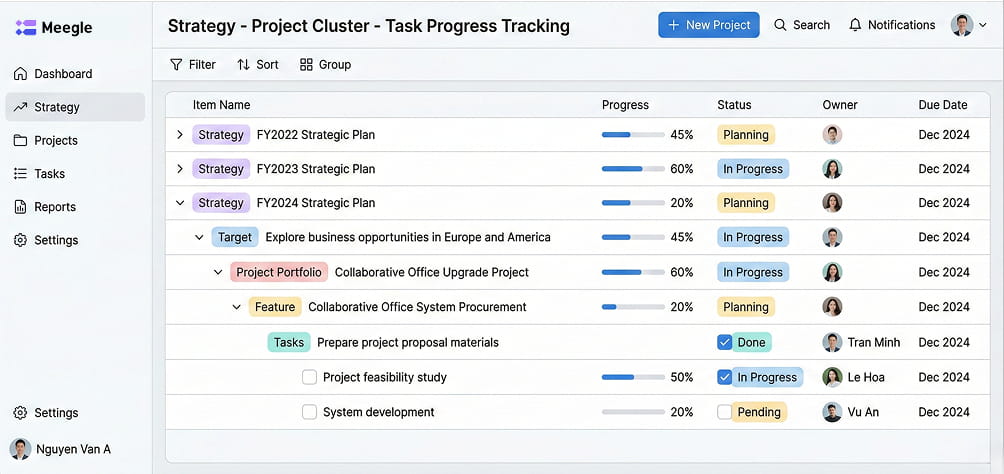
Task: Toggle the Pending status checkbox
Action: click(x=724, y=412)
